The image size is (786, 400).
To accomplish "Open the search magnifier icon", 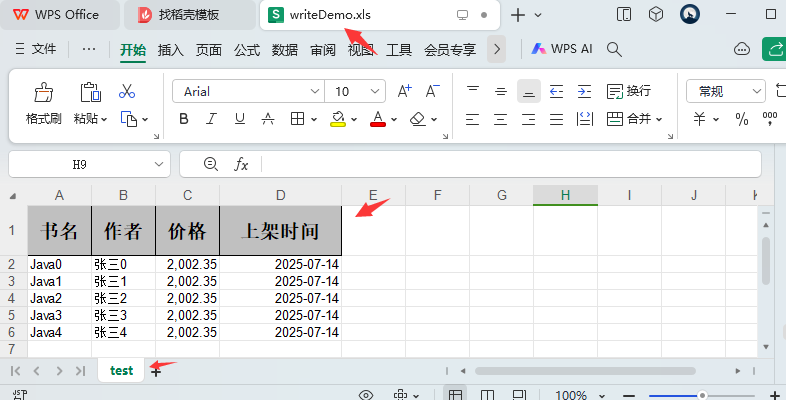I will [x=614, y=49].
